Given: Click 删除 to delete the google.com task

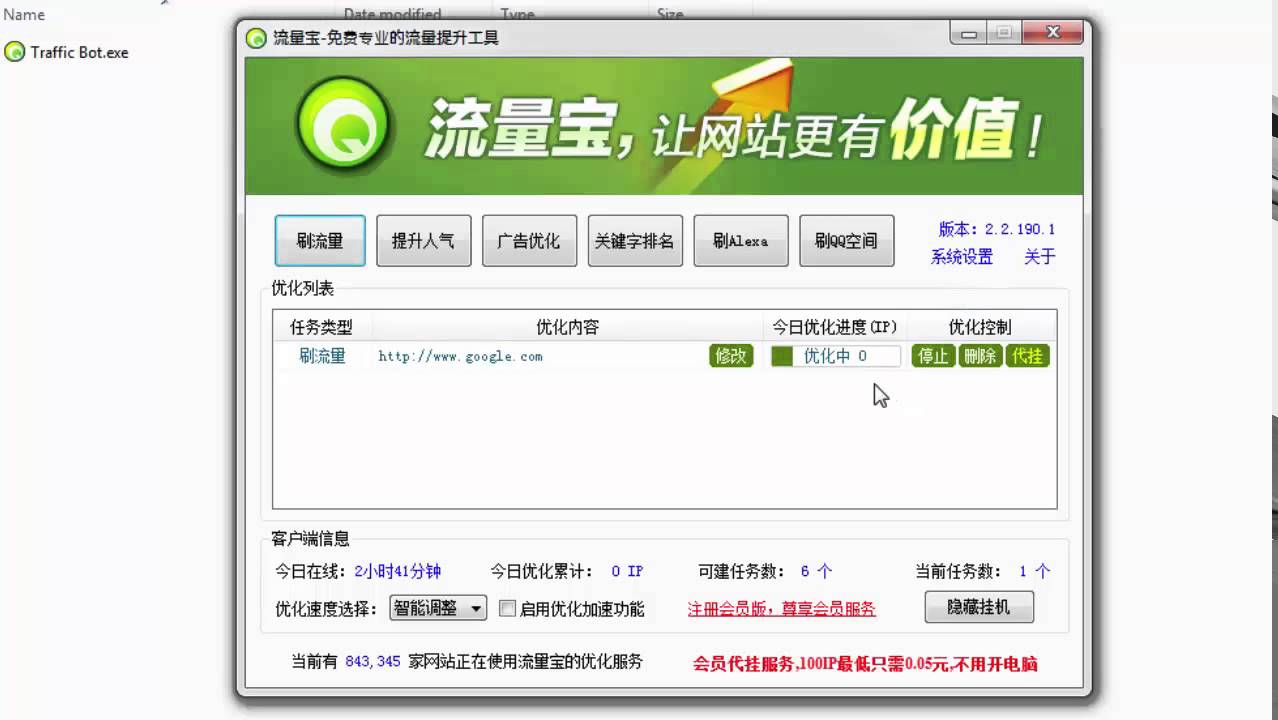Looking at the screenshot, I should click(979, 356).
